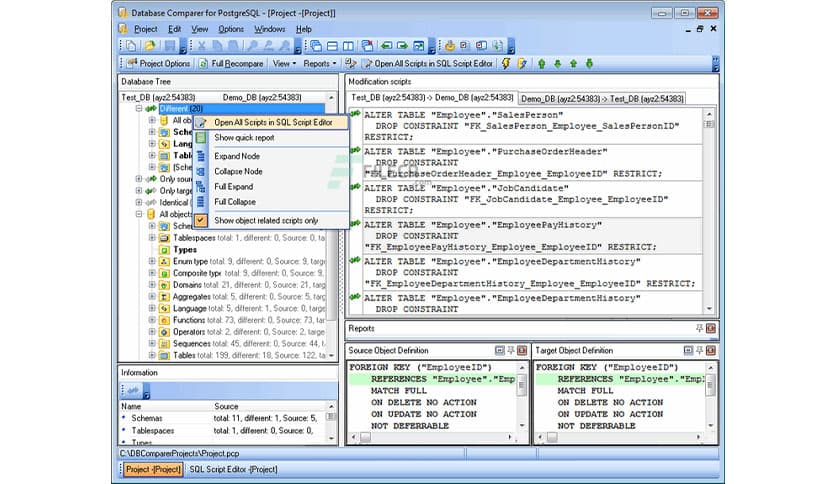Pin the Reports panel

700,328
